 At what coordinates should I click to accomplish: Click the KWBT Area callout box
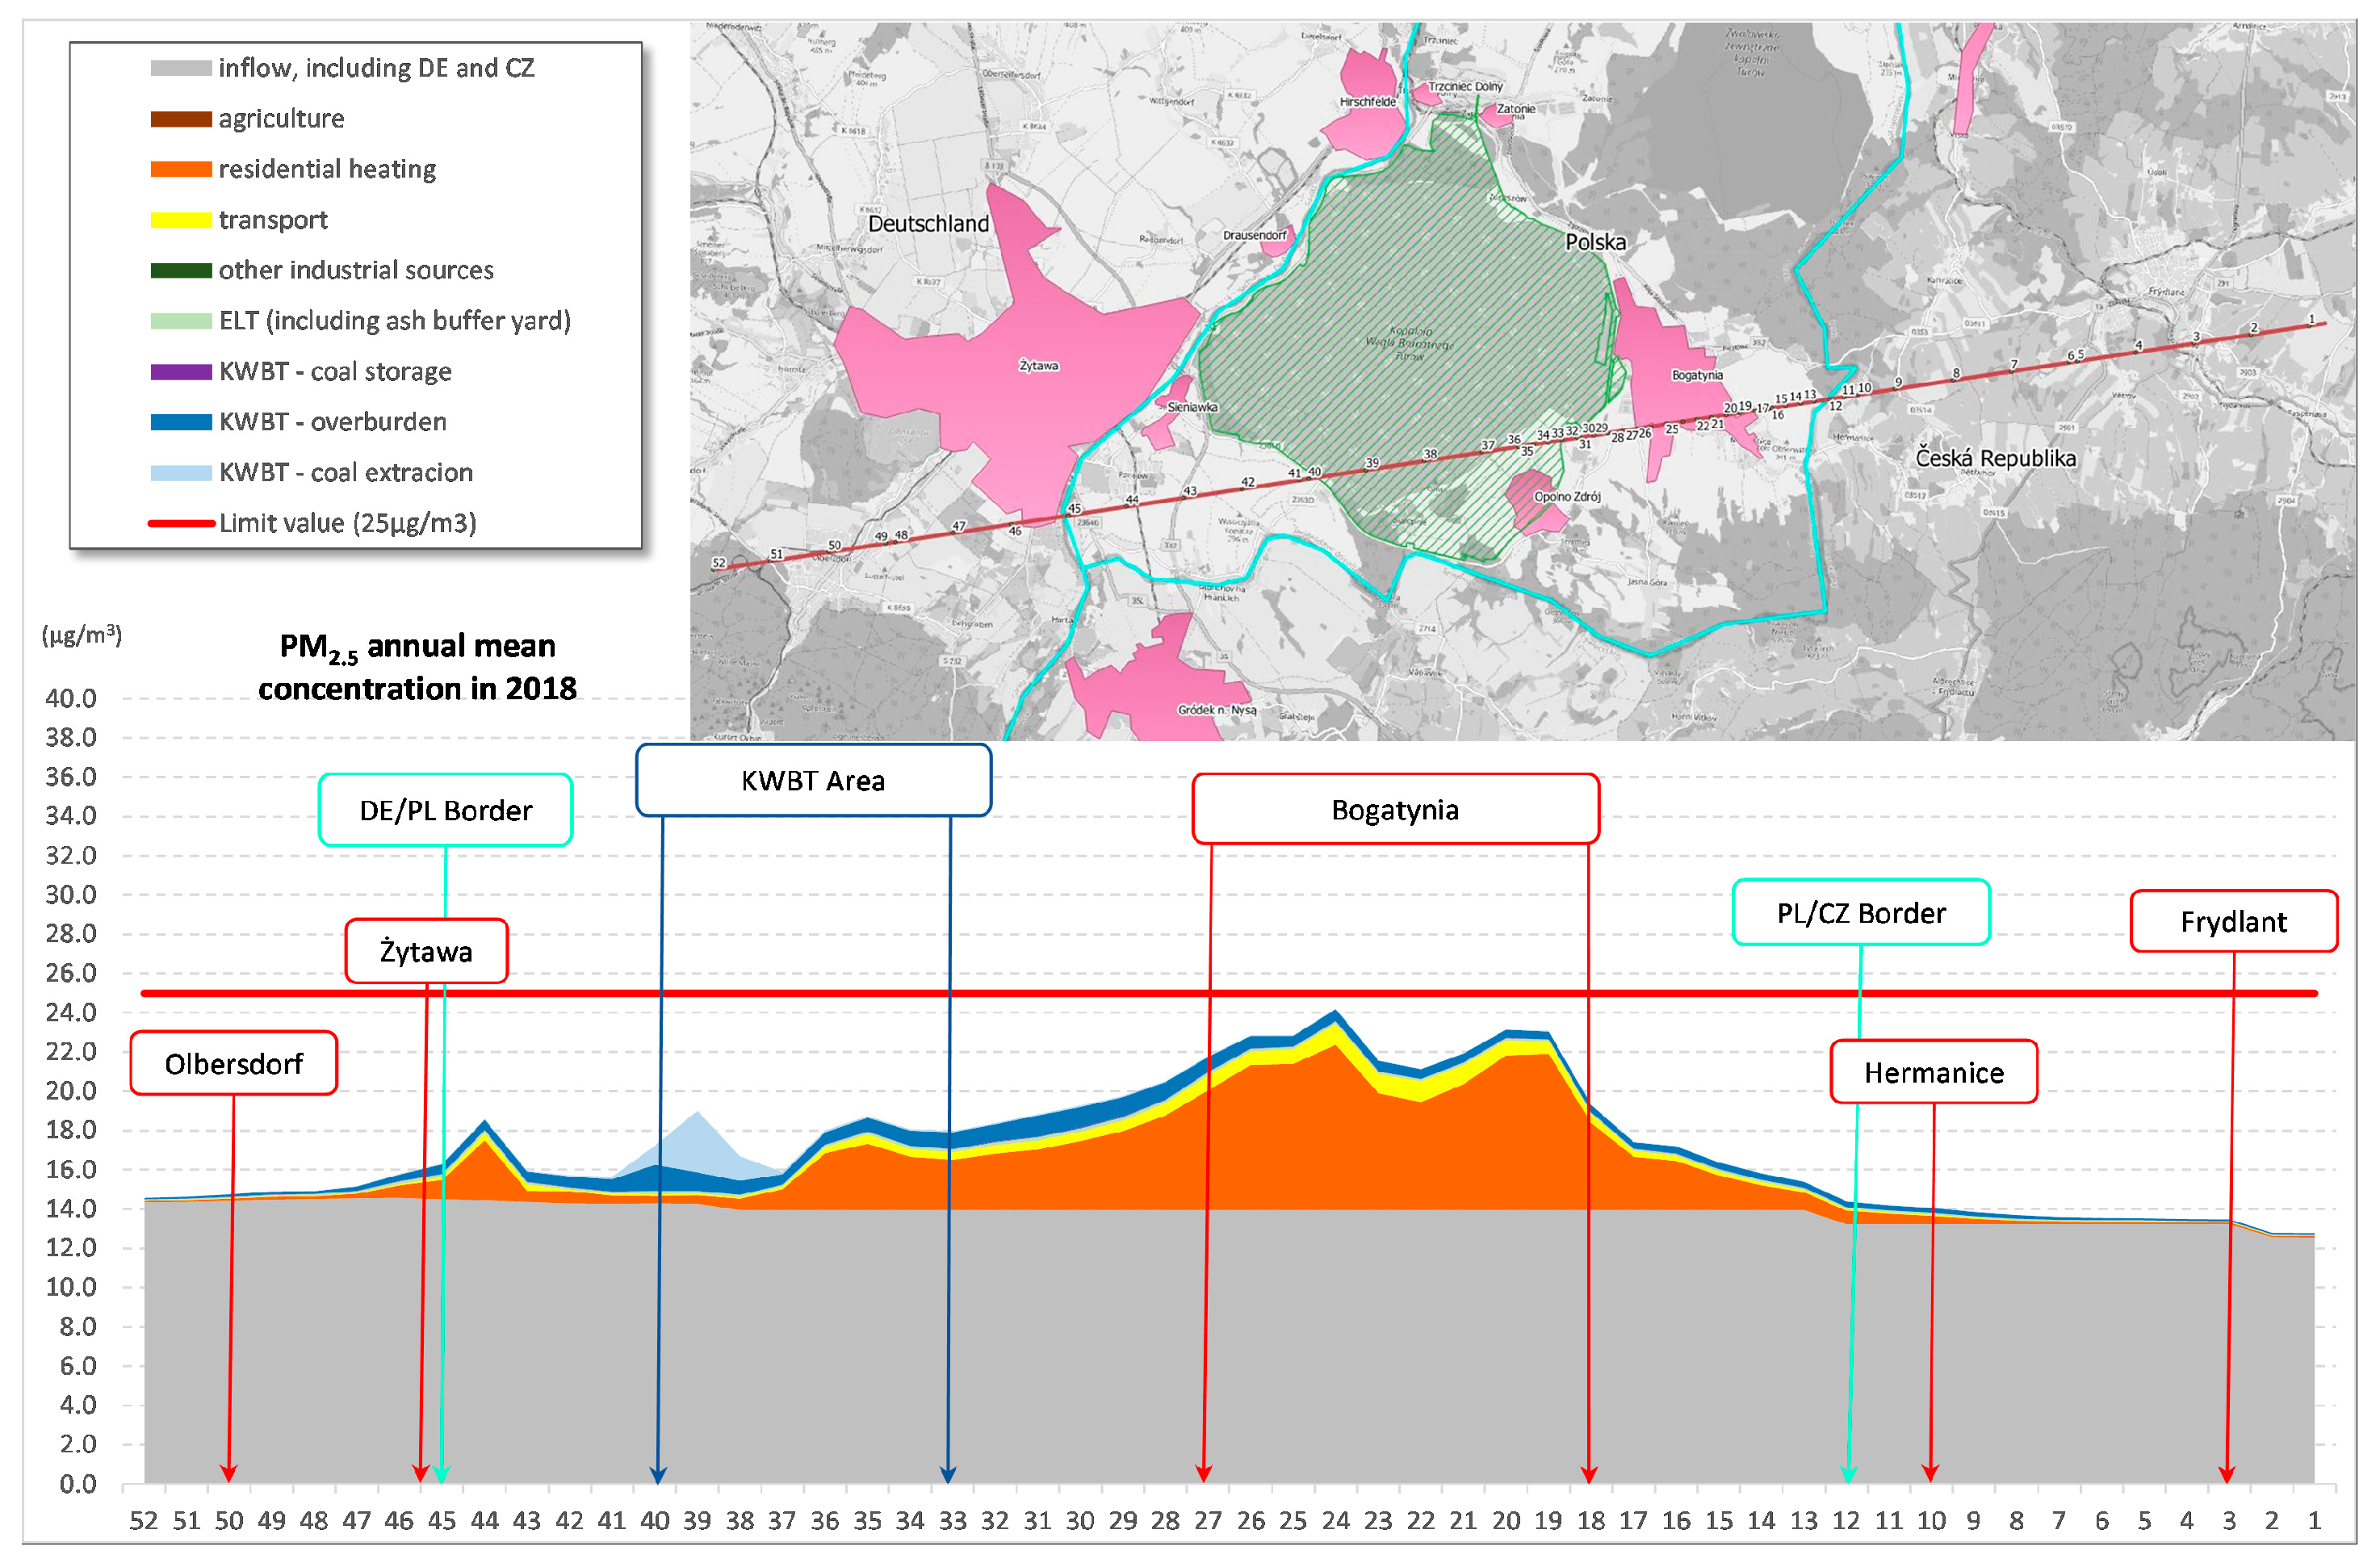(813, 781)
